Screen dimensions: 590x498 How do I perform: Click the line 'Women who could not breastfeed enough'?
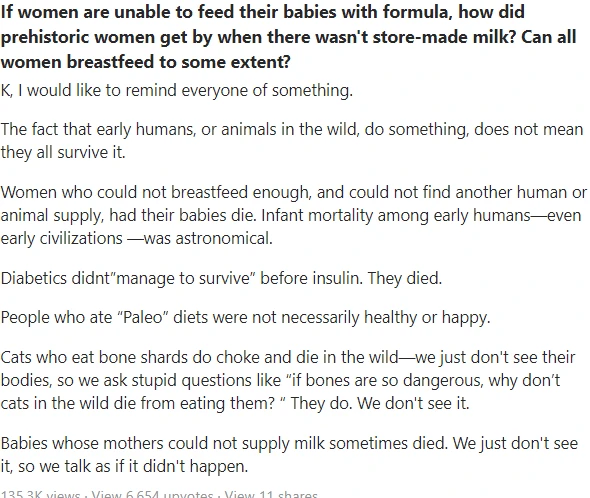click(x=294, y=192)
